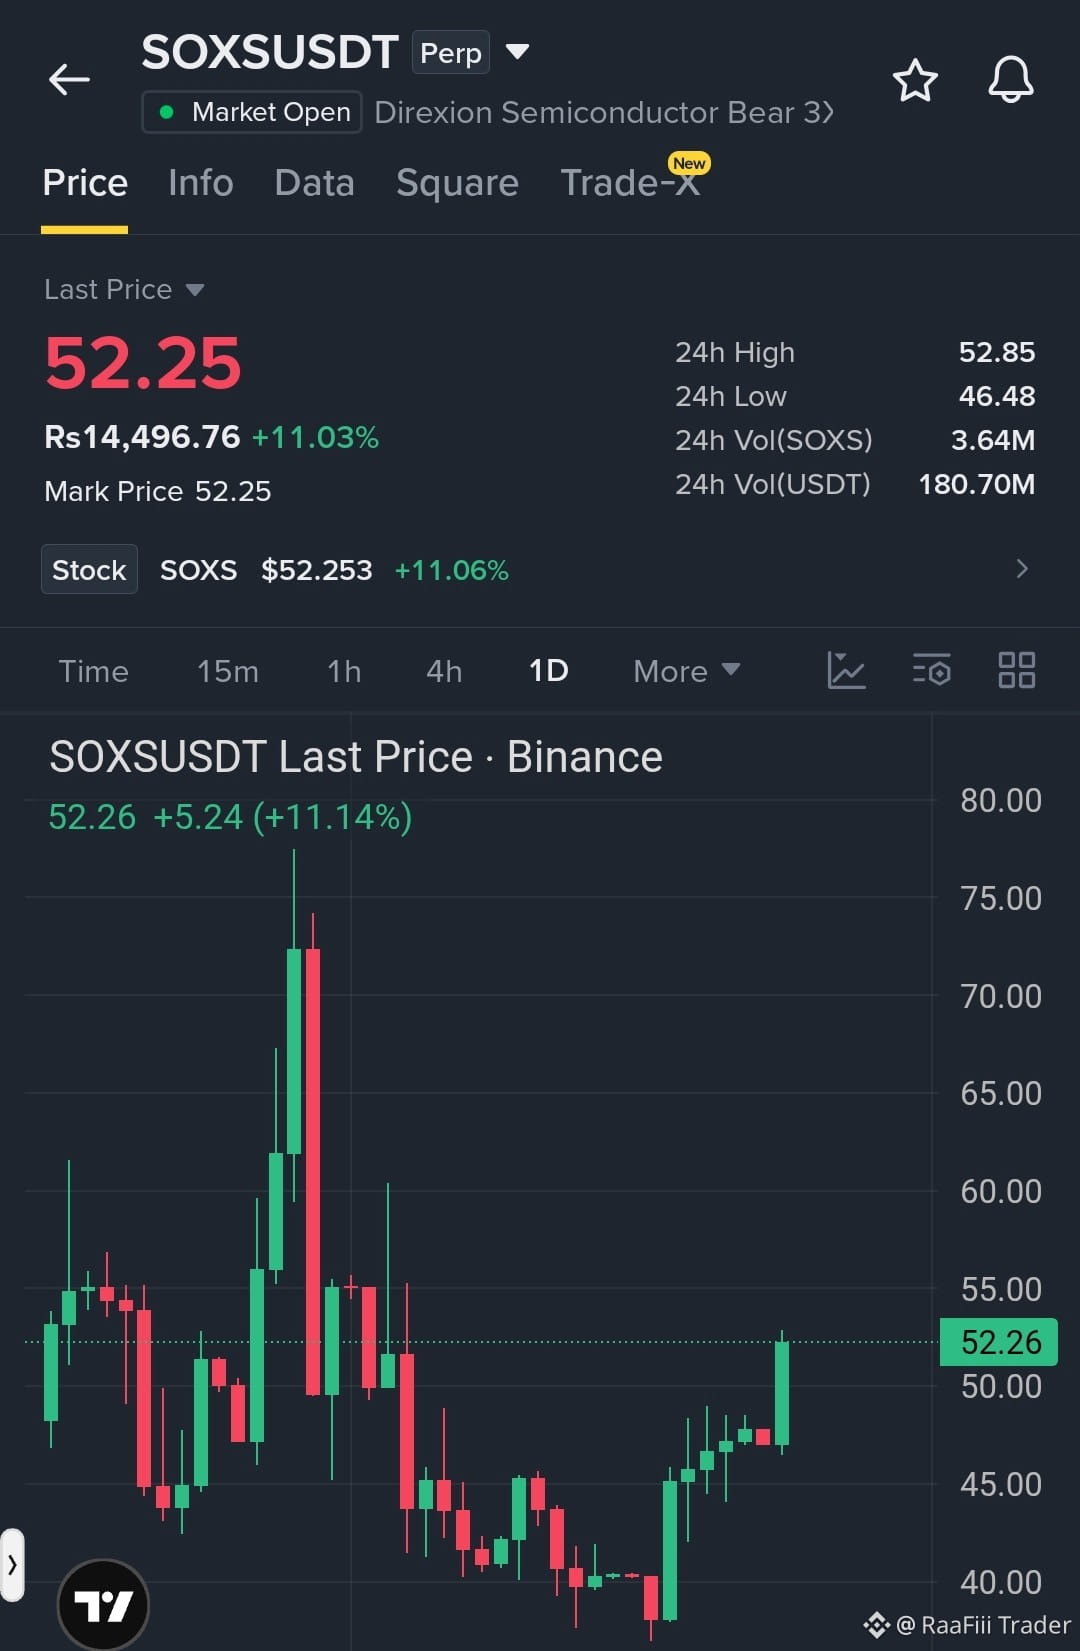The height and width of the screenshot is (1651, 1080).
Task: Tap the +11.06% stock change
Action: click(x=451, y=570)
